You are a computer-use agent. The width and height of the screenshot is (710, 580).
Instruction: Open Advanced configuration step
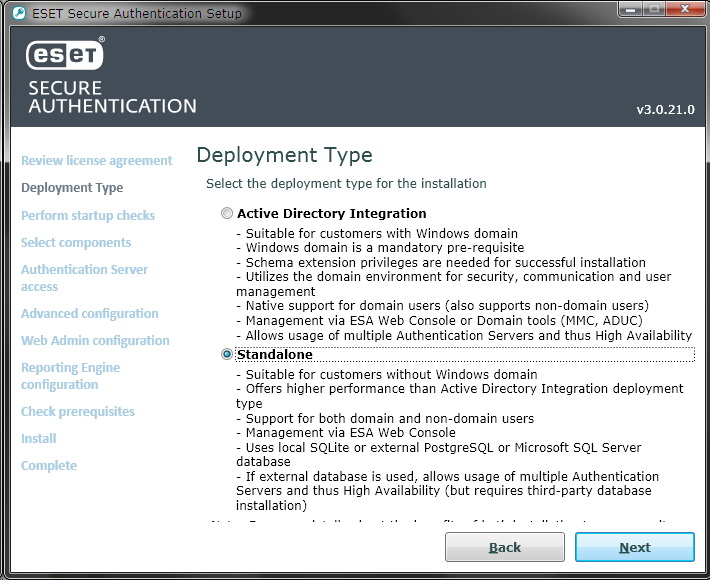tap(89, 313)
